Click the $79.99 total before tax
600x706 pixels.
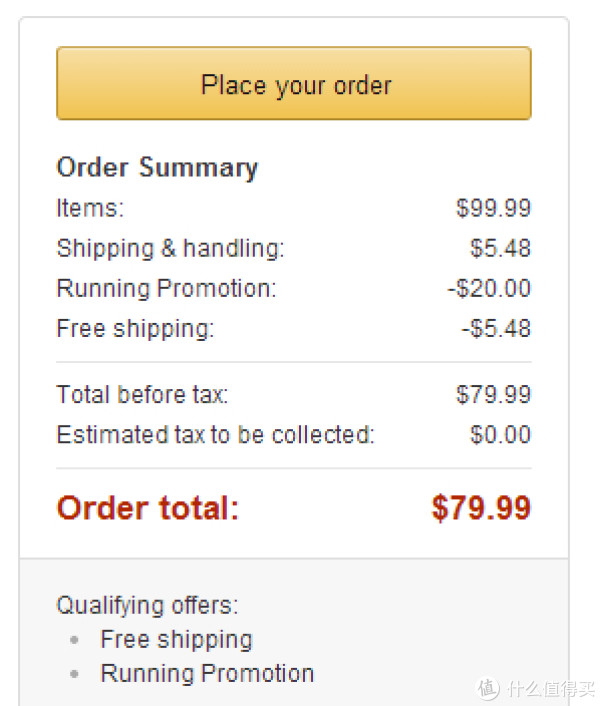pyautogui.click(x=494, y=394)
